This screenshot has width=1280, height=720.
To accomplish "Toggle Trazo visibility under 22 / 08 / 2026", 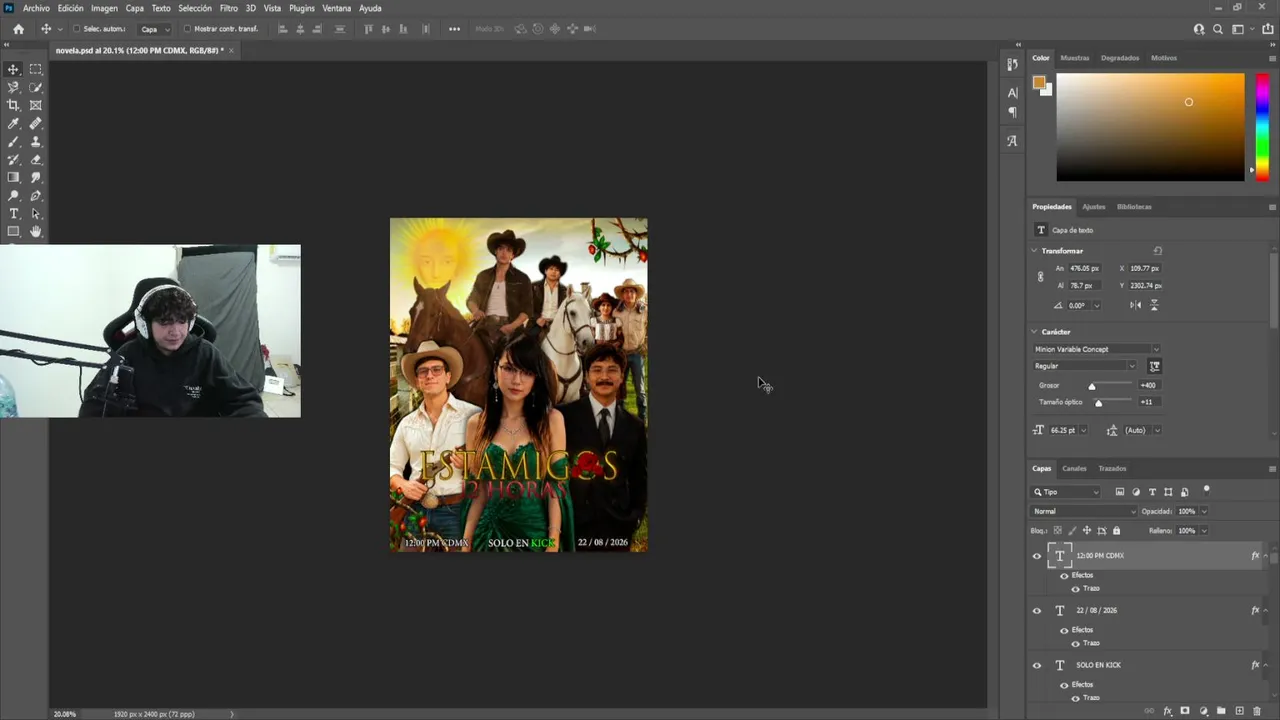I will 1076,643.
